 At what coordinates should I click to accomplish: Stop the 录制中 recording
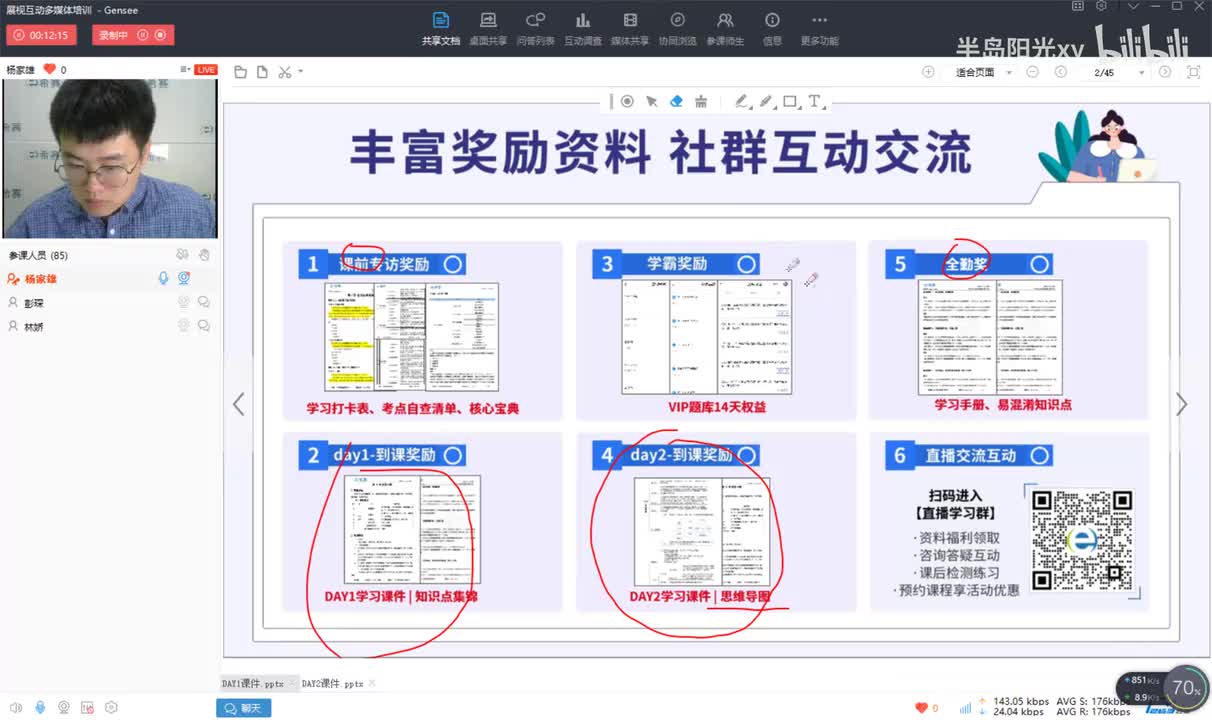[x=160, y=35]
